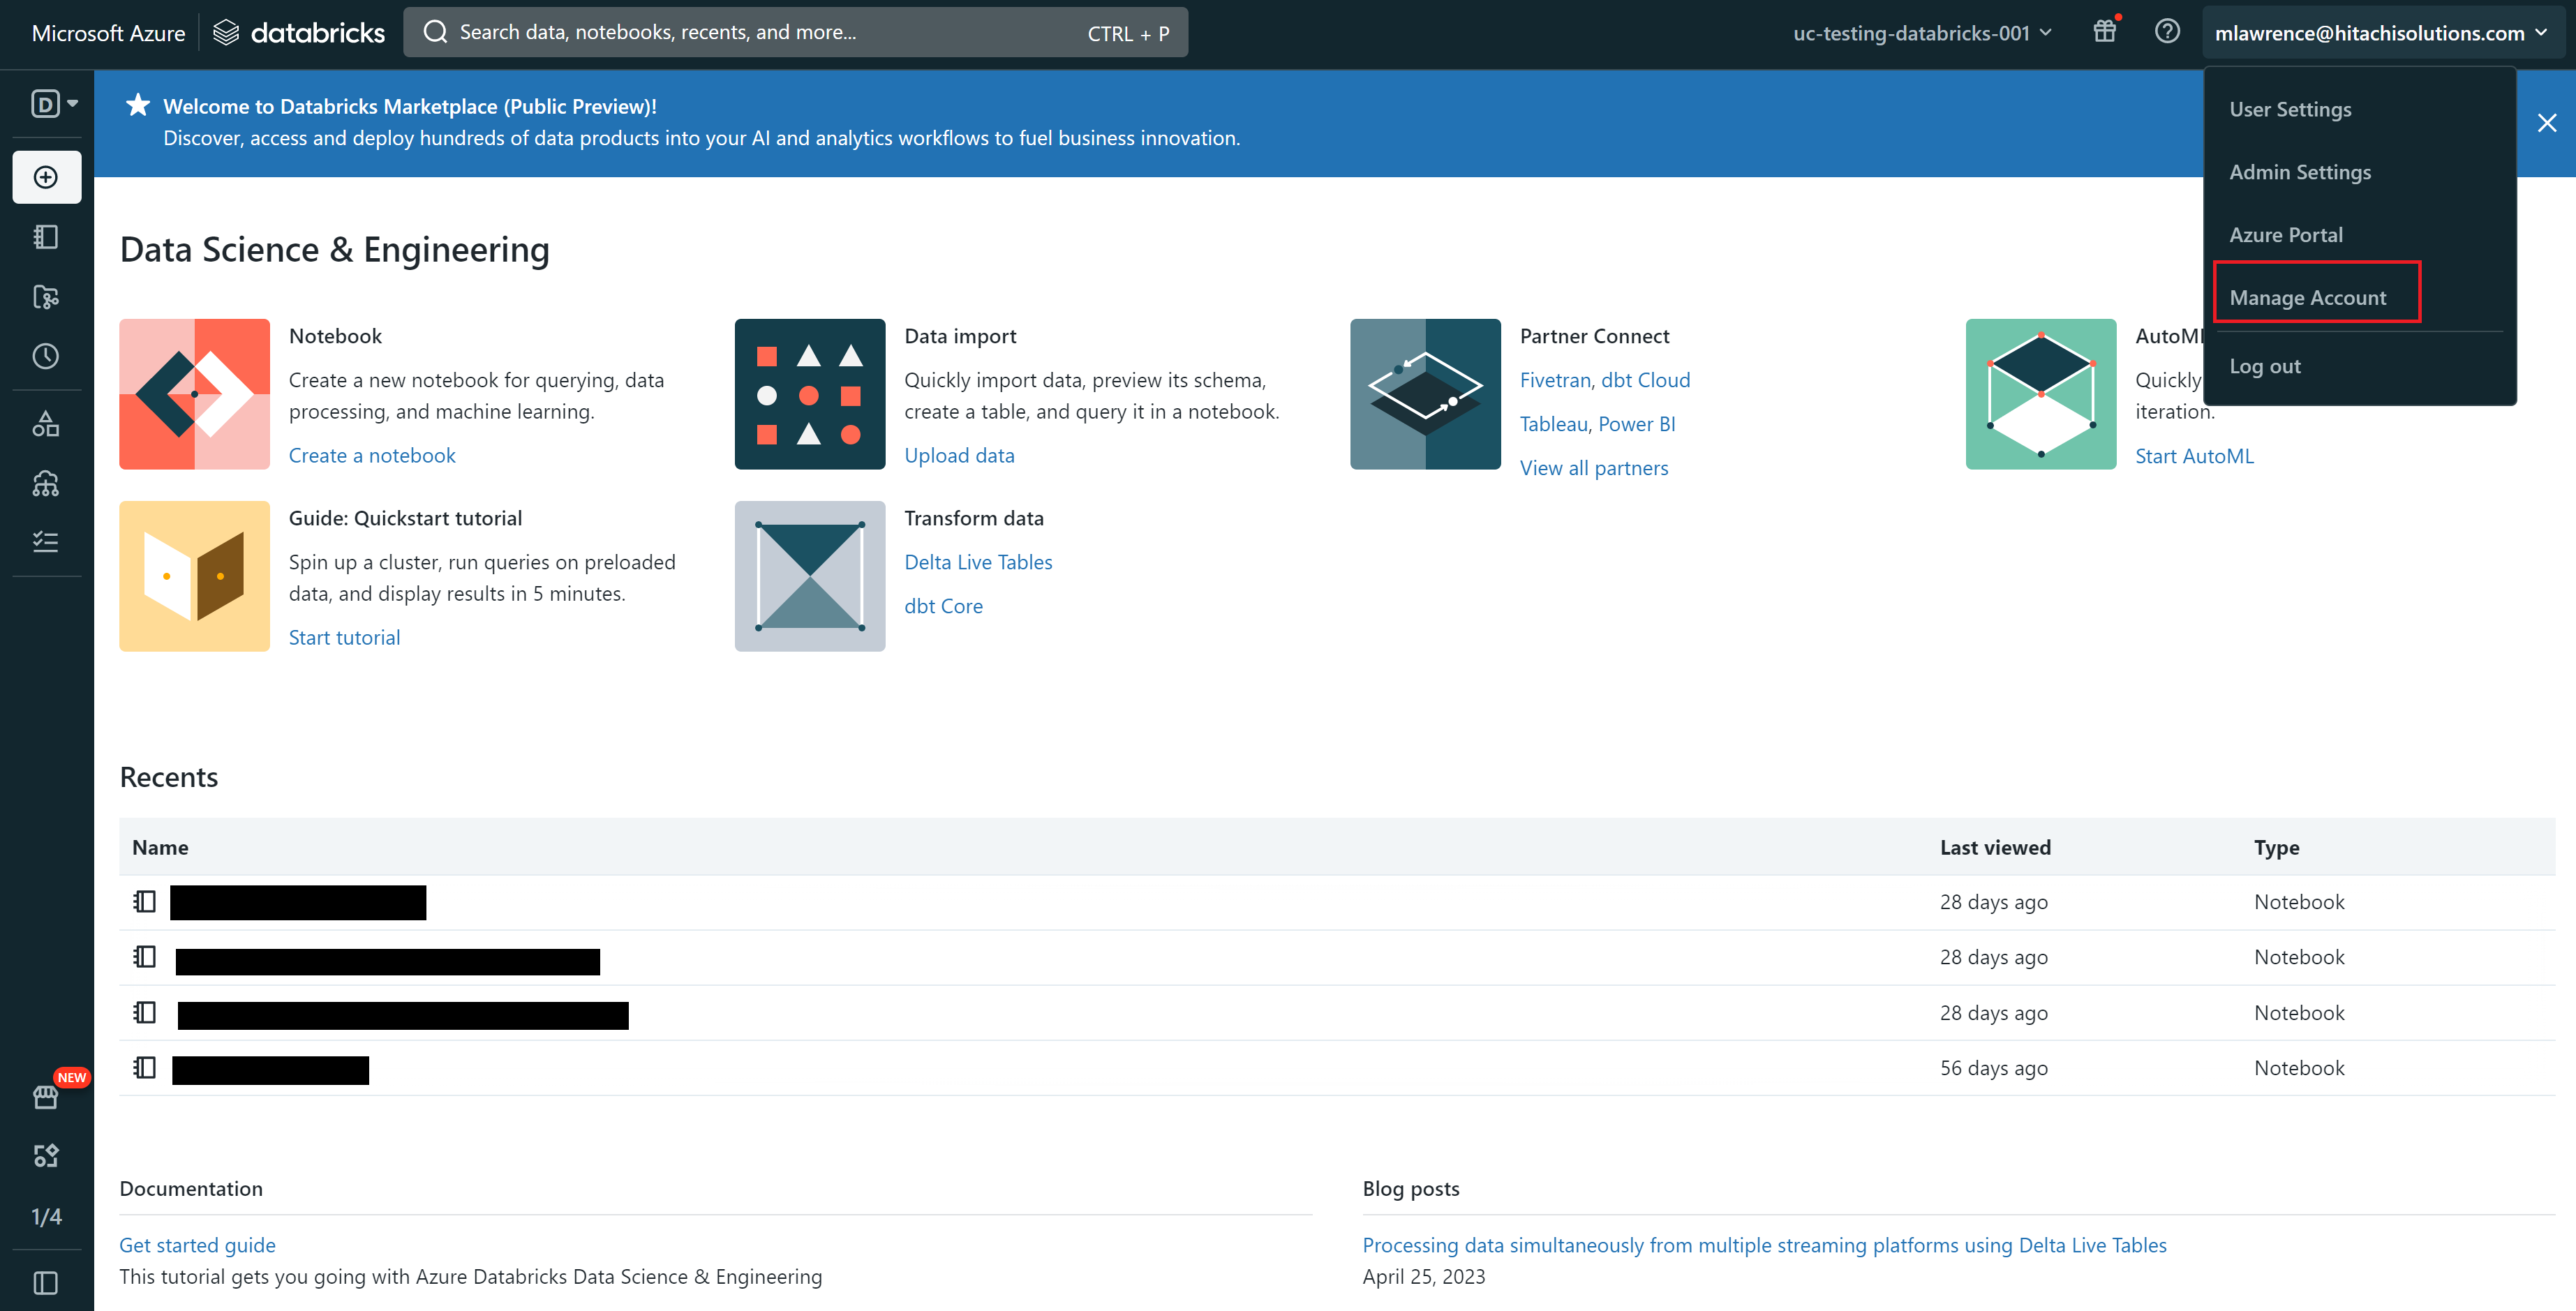This screenshot has height=1311, width=2576.
Task: Open the Tableau, Power BI link
Action: coord(1597,424)
